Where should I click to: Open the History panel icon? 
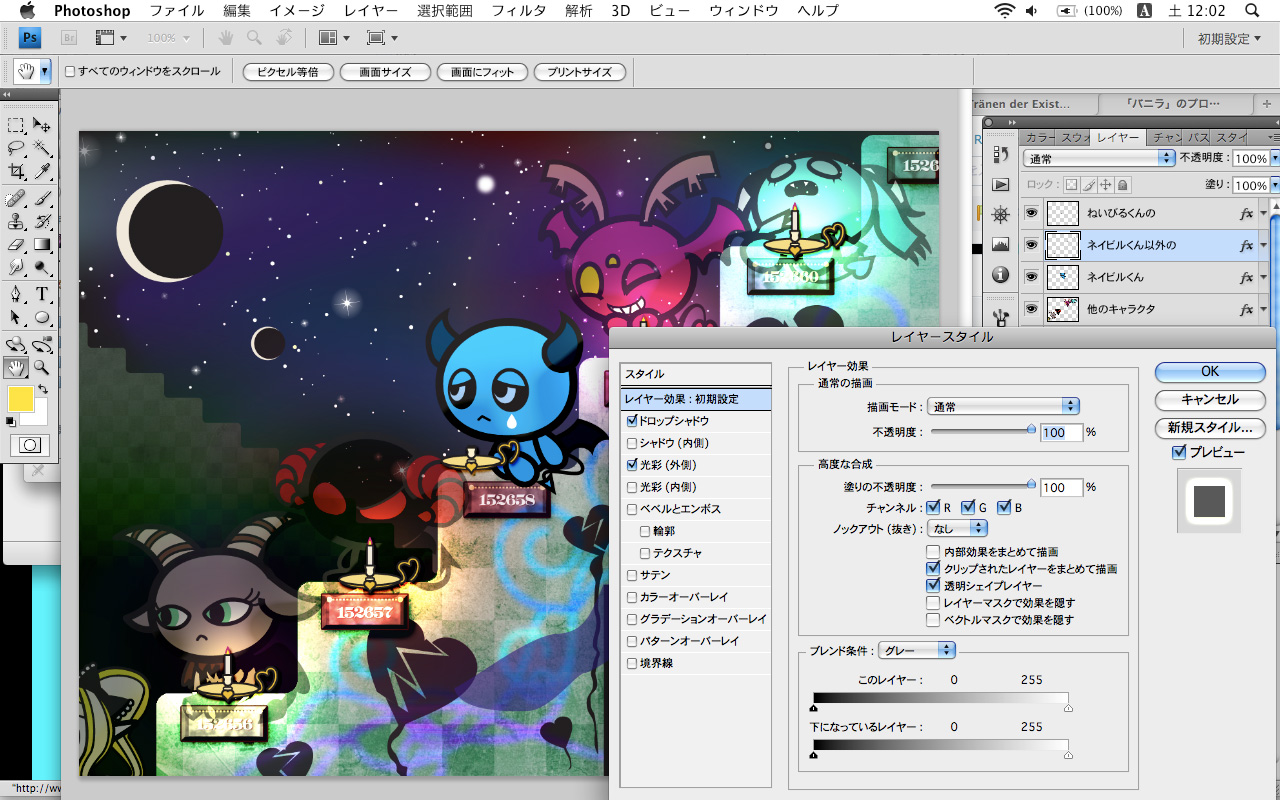pos(1000,155)
